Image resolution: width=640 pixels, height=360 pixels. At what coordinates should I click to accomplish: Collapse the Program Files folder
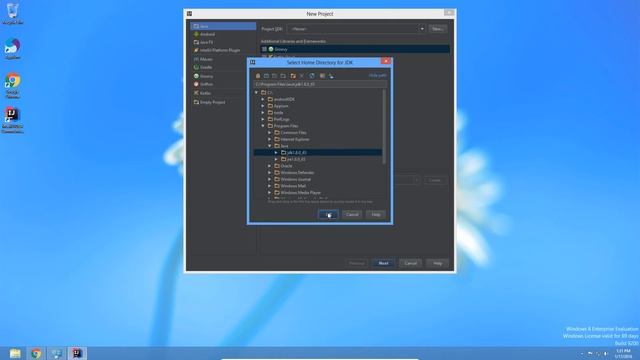263,126
